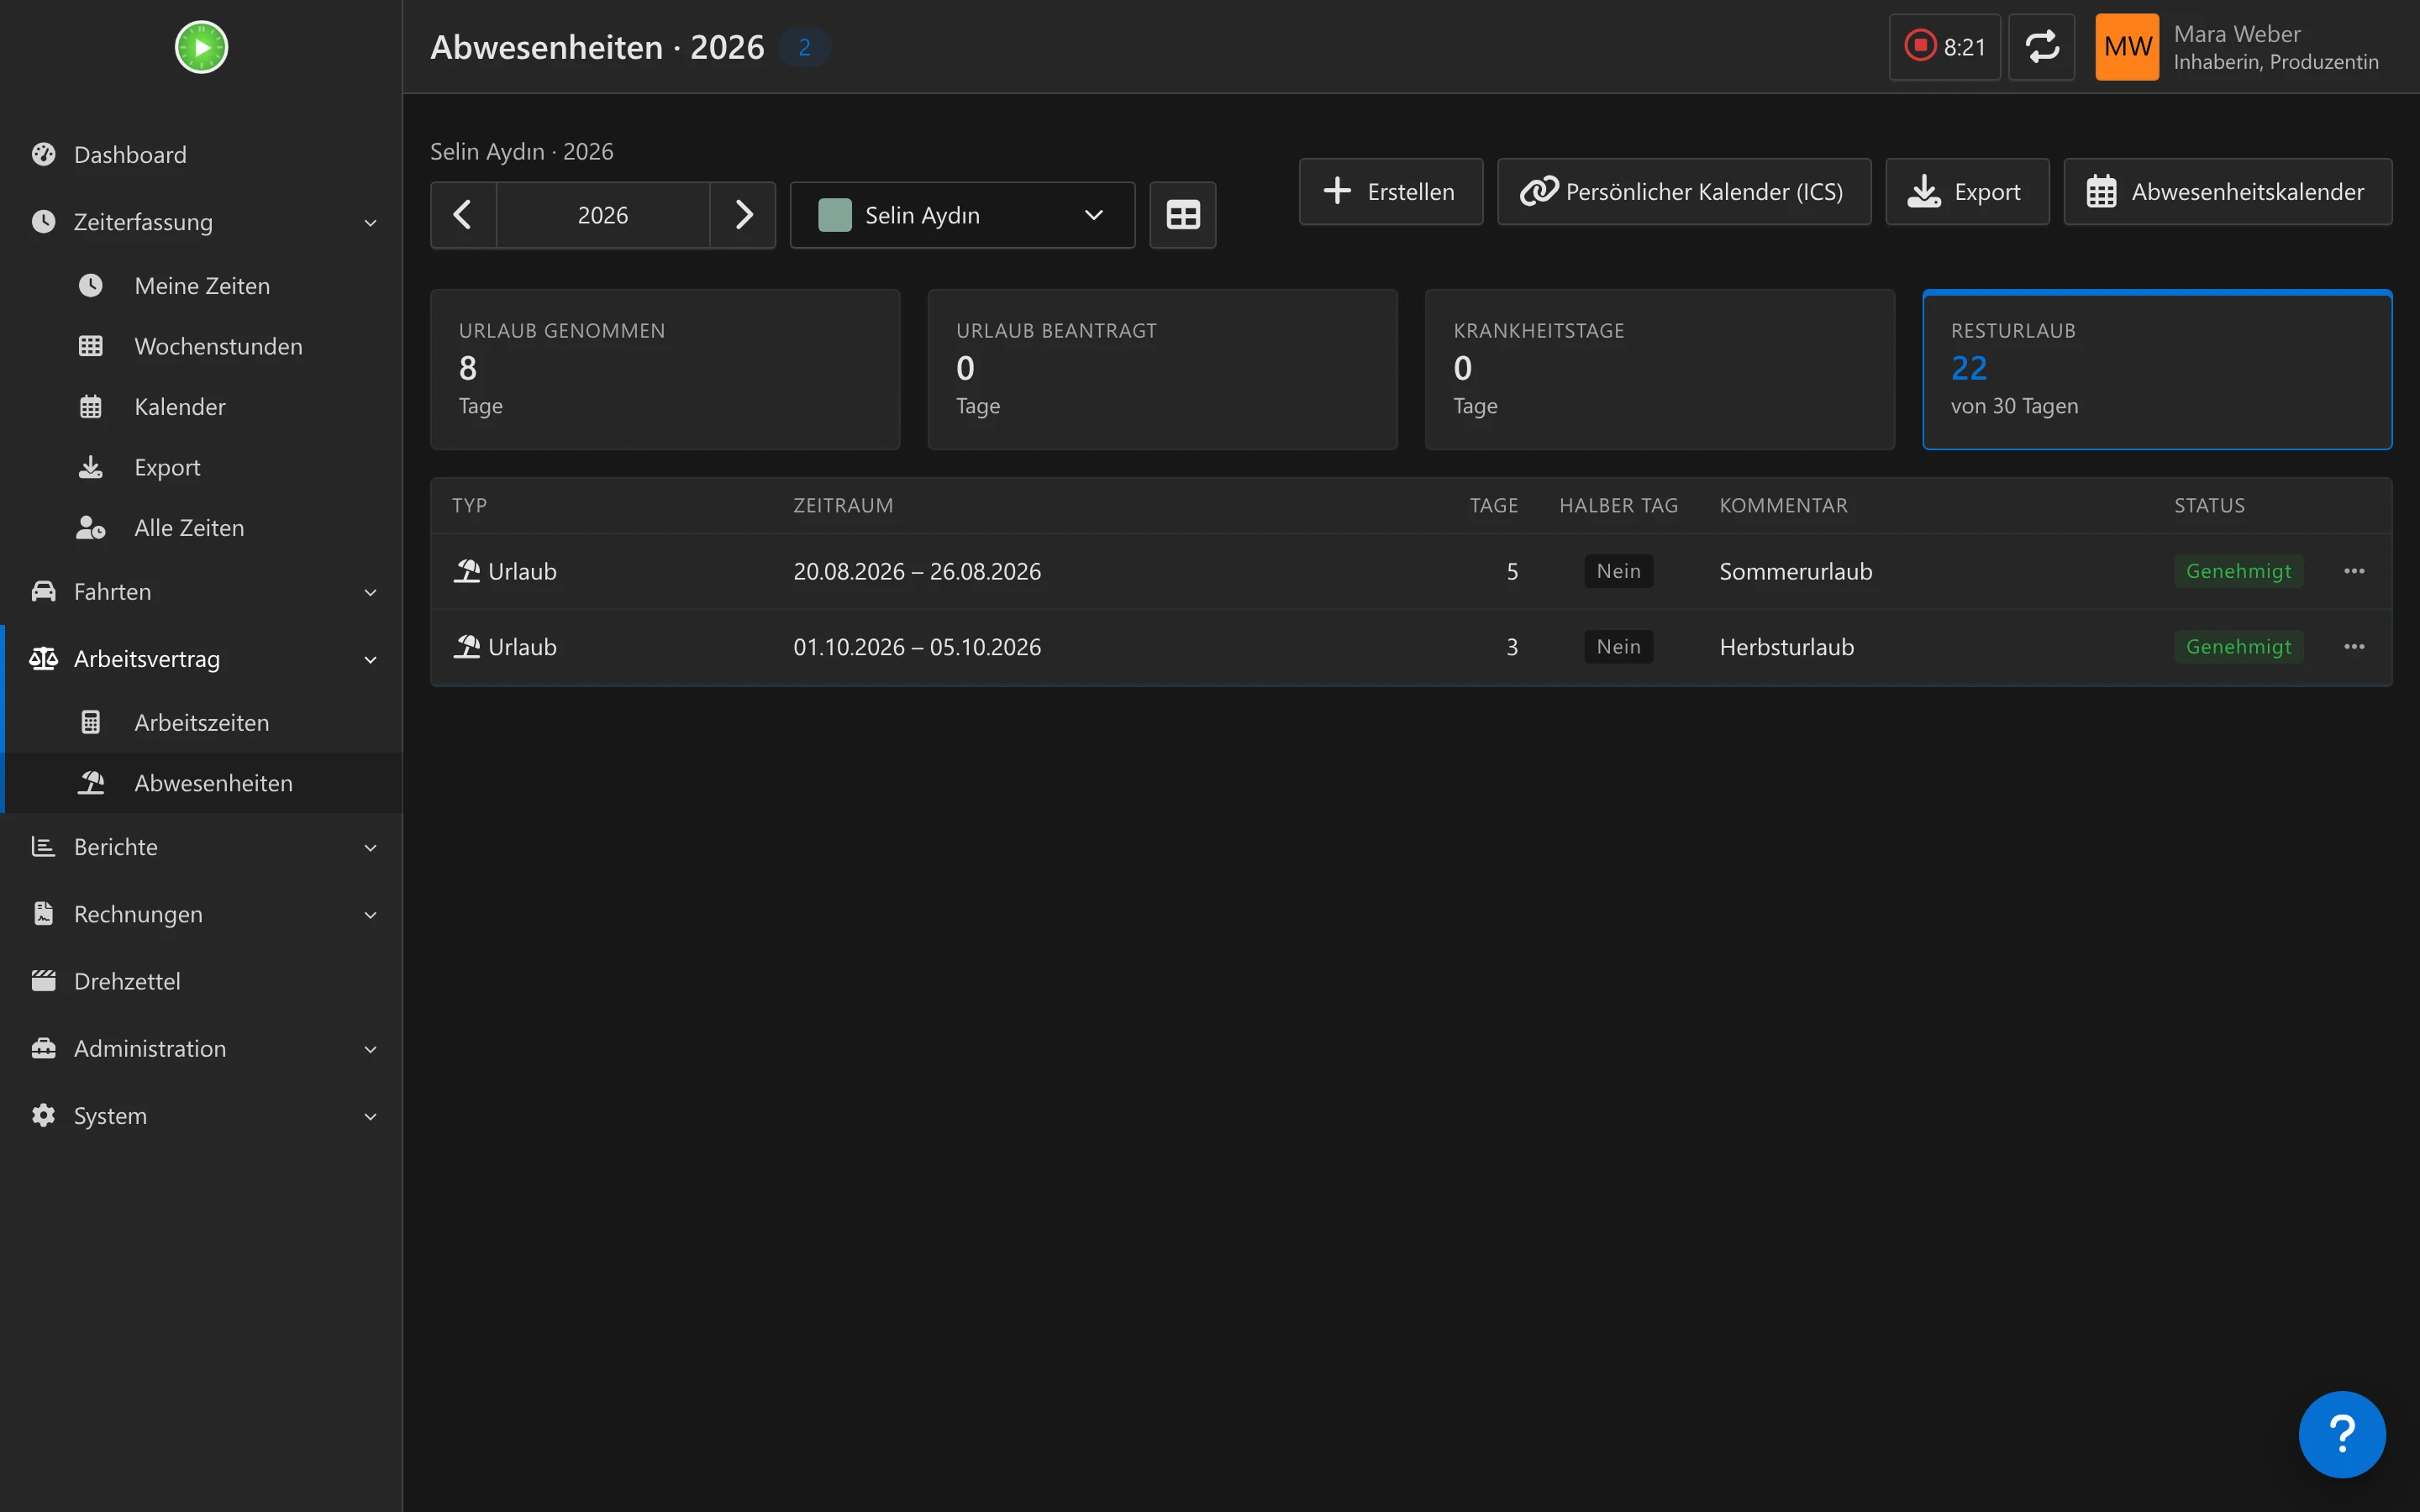Click the Zeitraum column header
The image size is (2420, 1512).
(843, 505)
